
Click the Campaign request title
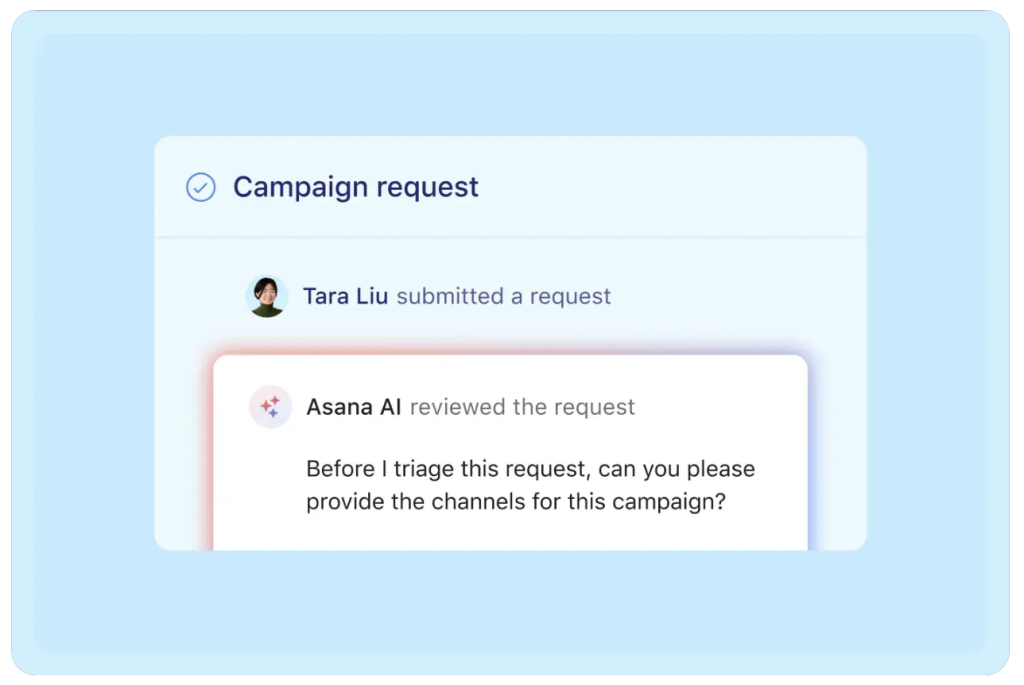click(x=356, y=187)
